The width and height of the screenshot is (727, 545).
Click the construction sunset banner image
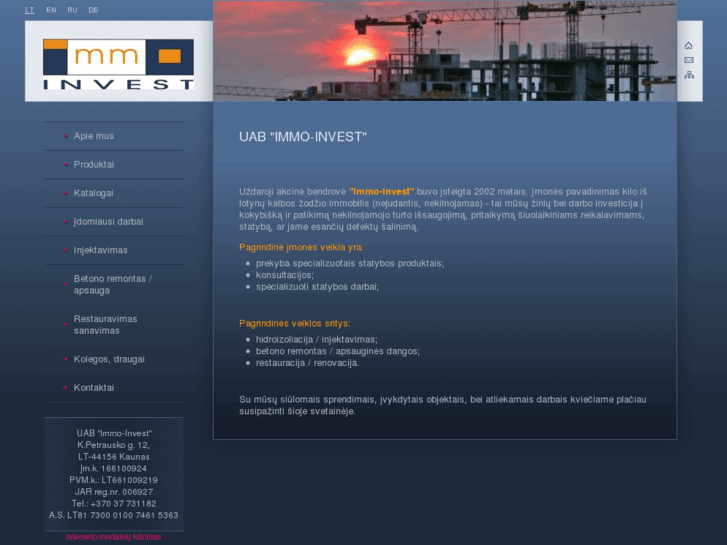pos(445,51)
